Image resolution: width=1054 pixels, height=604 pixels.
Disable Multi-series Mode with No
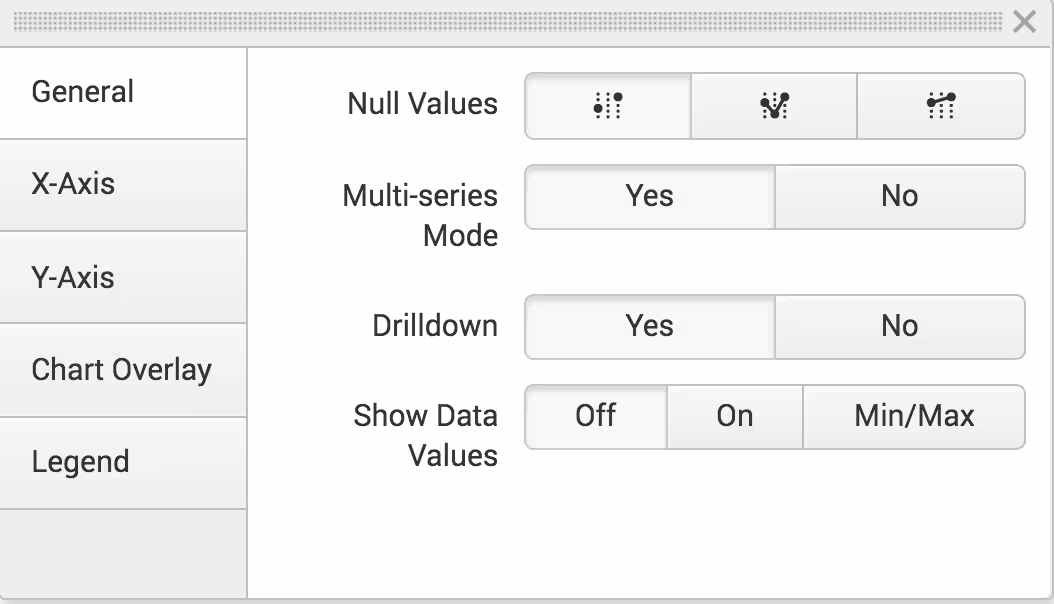[x=899, y=196]
